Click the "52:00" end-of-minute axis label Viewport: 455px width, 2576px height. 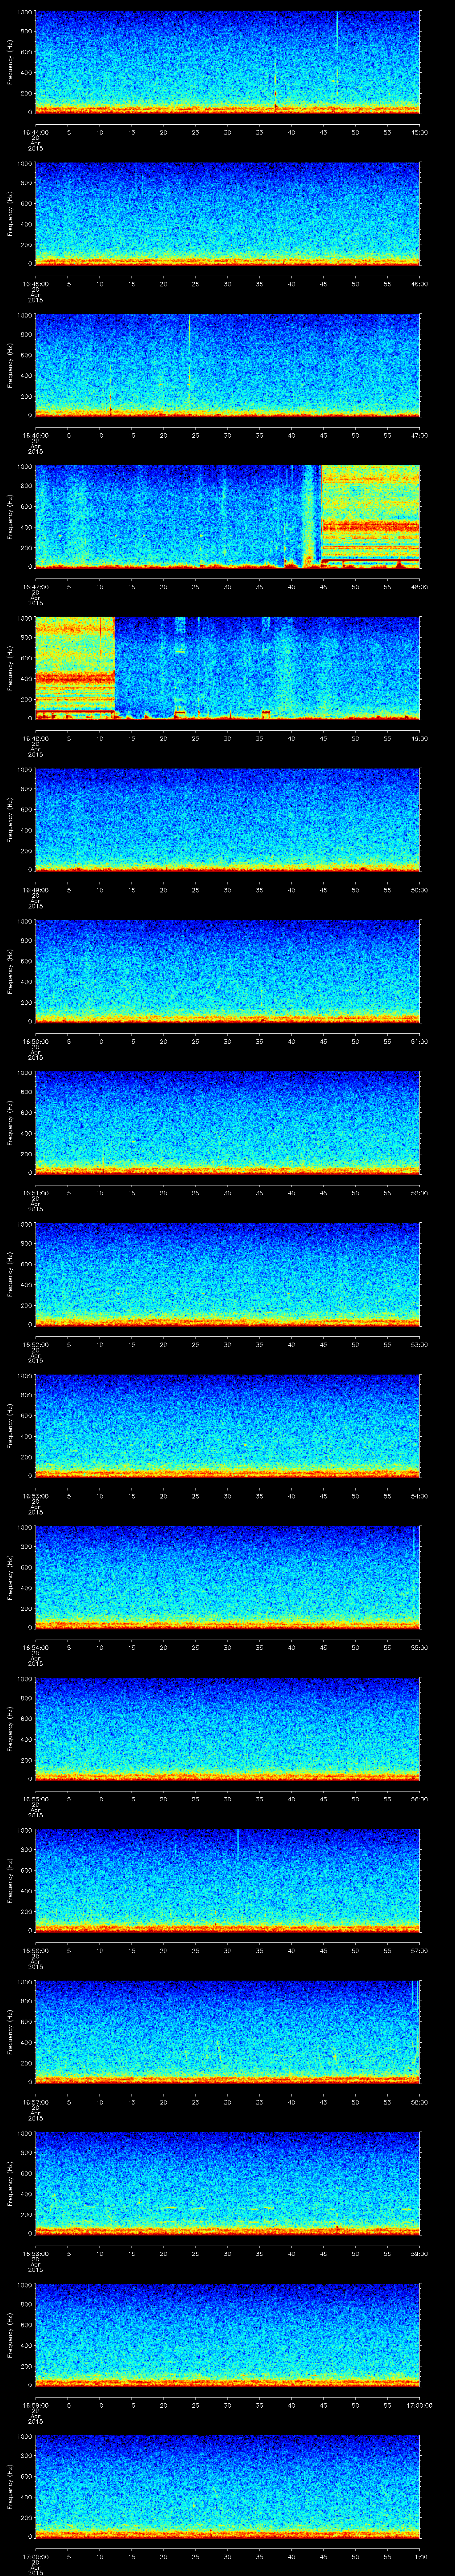click(420, 1193)
